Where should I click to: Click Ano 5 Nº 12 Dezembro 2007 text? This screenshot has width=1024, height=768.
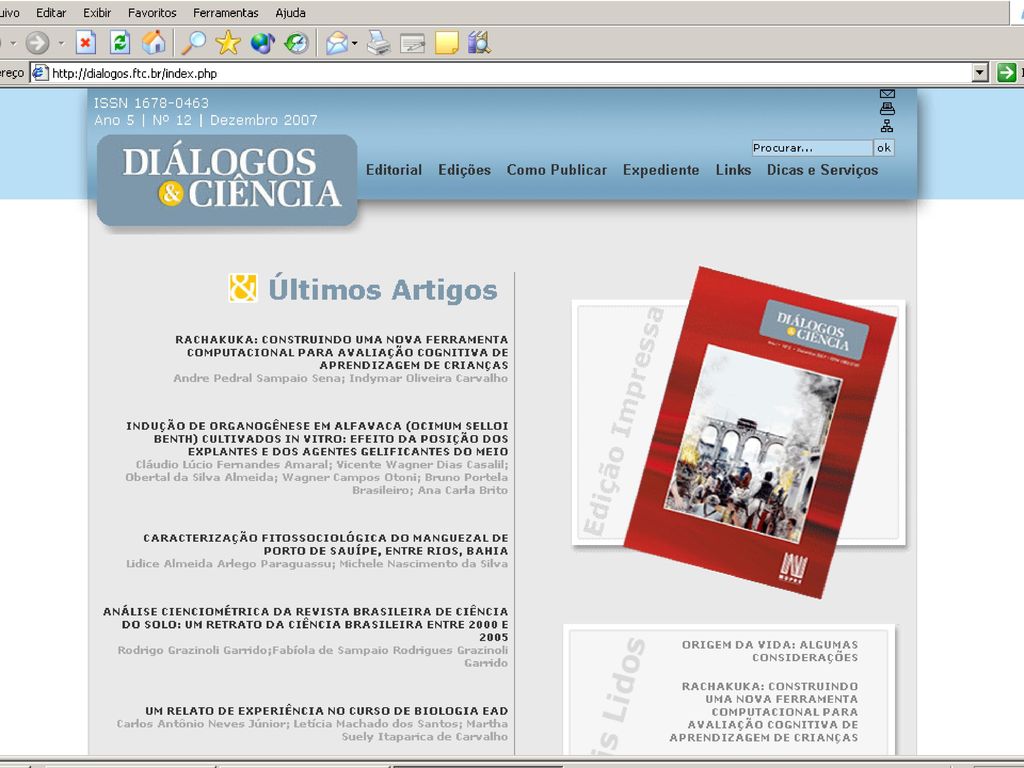[x=206, y=120]
